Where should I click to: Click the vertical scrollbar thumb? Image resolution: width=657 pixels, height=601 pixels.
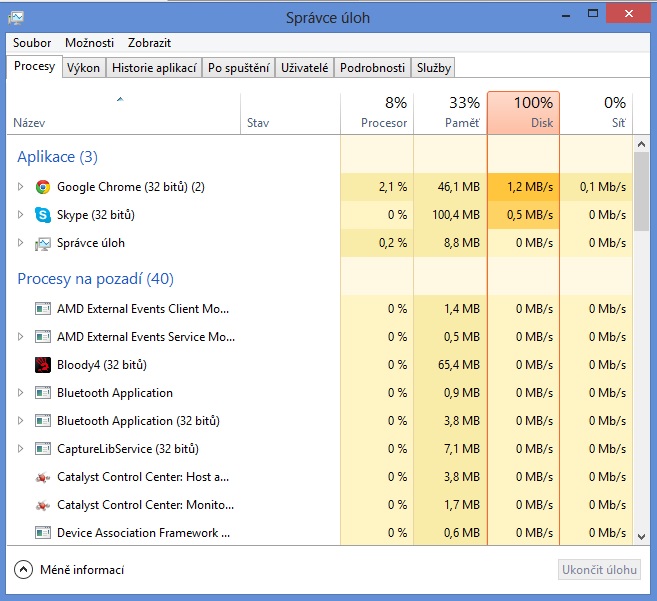641,192
